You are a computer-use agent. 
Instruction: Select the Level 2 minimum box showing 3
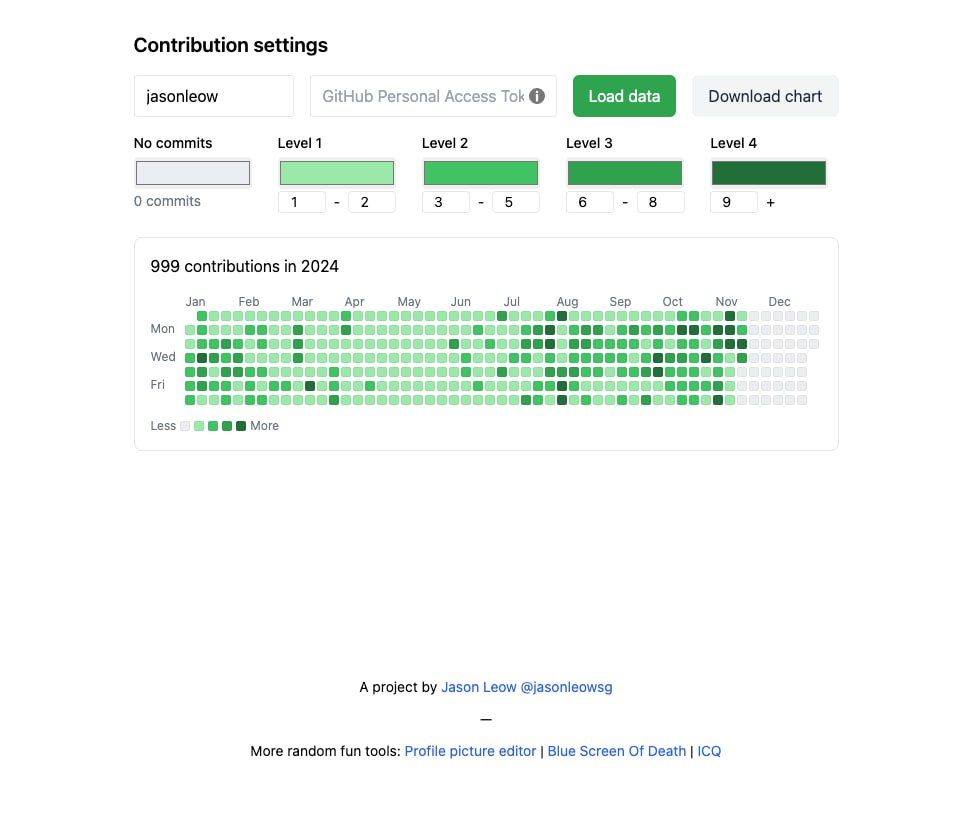[x=446, y=202]
